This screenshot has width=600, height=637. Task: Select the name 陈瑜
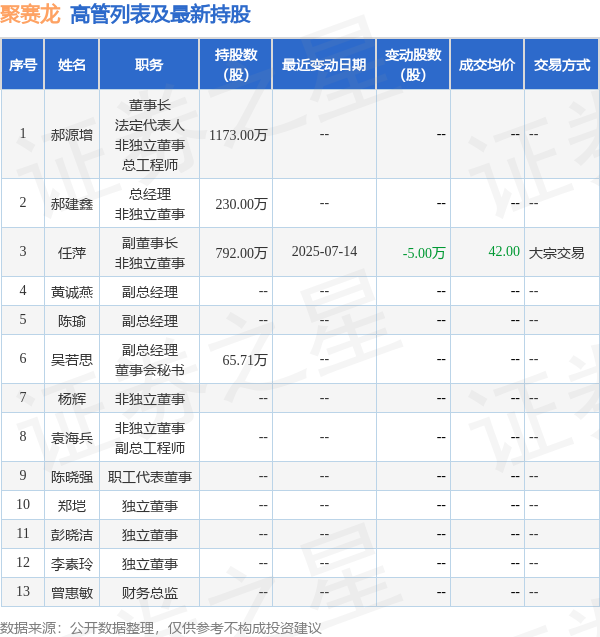coord(72,321)
